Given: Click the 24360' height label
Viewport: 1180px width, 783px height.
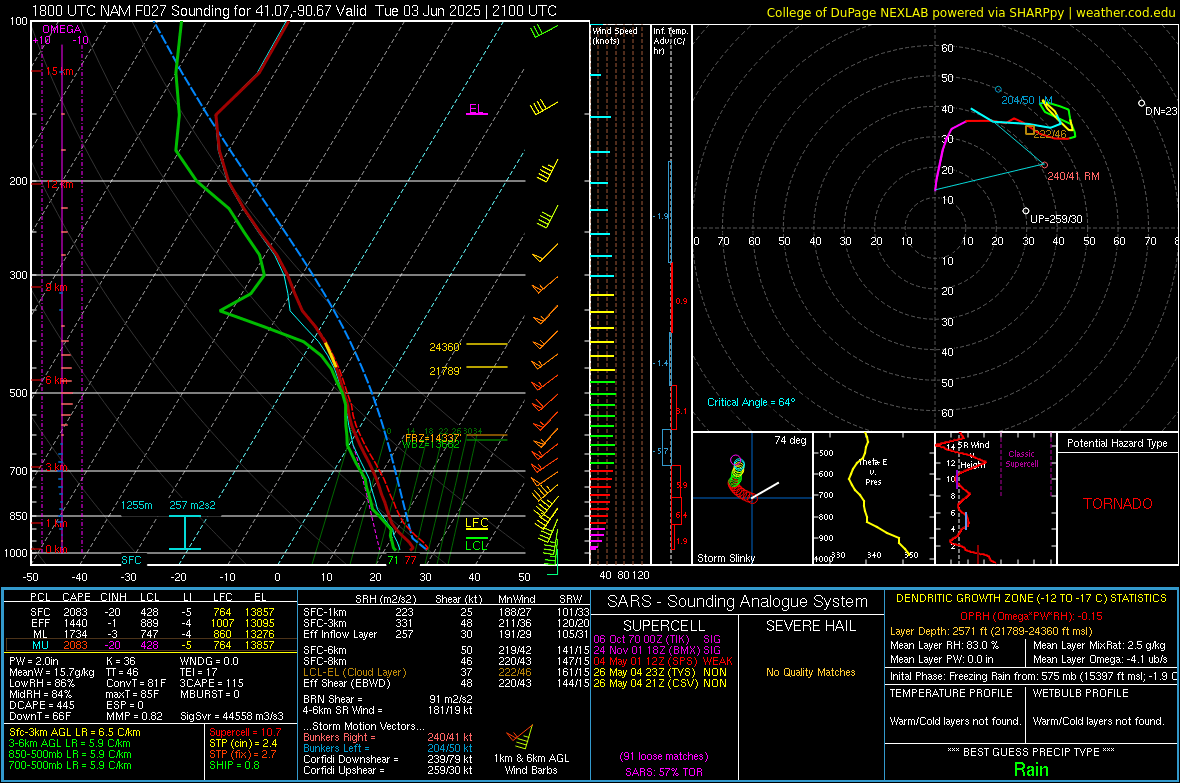Looking at the screenshot, I should point(445,347).
